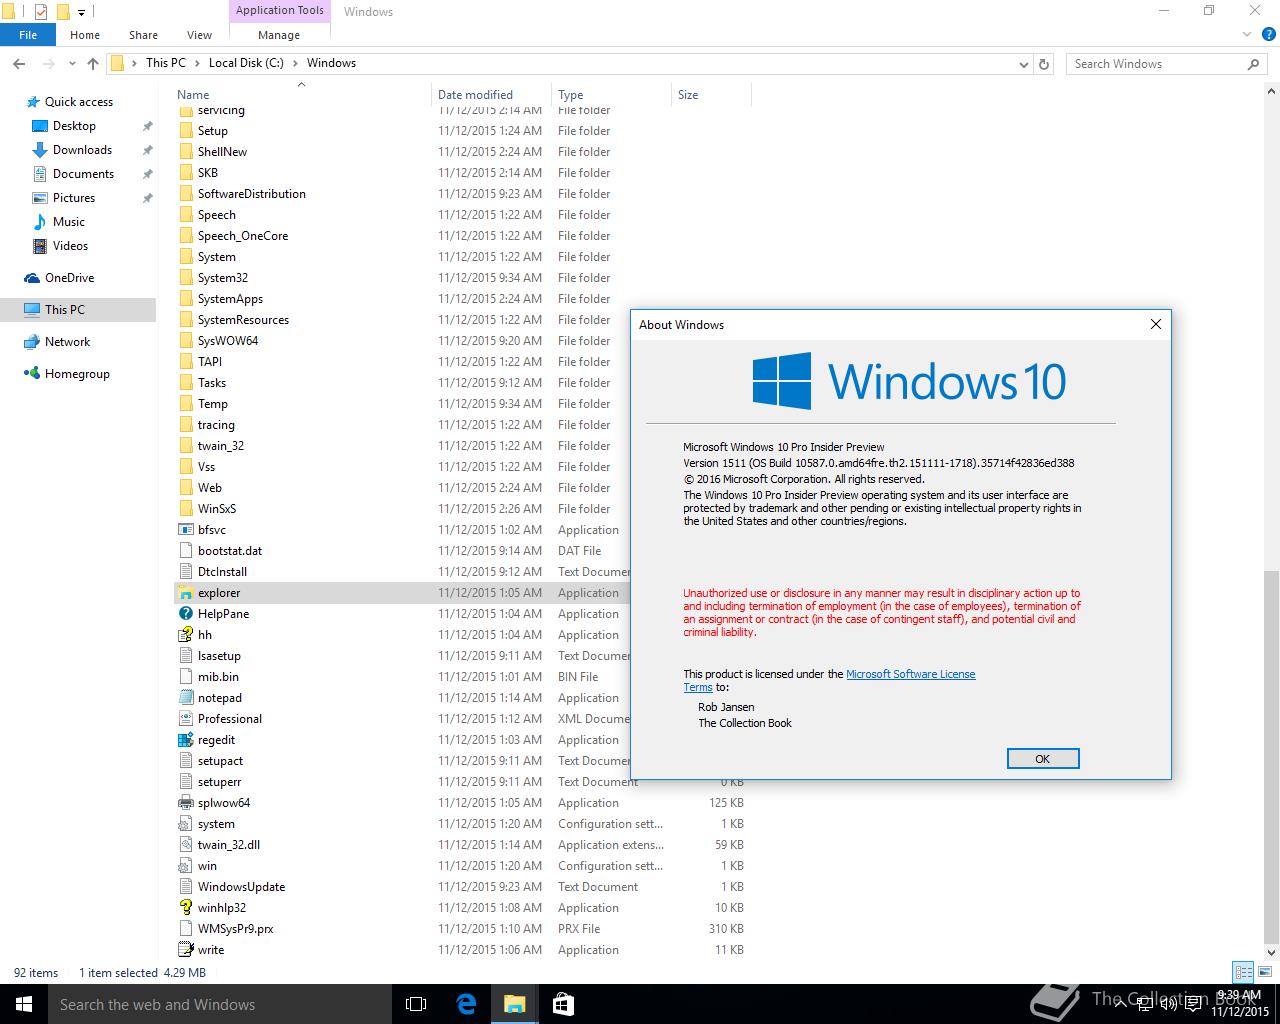
Task: Close the About Windows dialog
Action: 1156,324
